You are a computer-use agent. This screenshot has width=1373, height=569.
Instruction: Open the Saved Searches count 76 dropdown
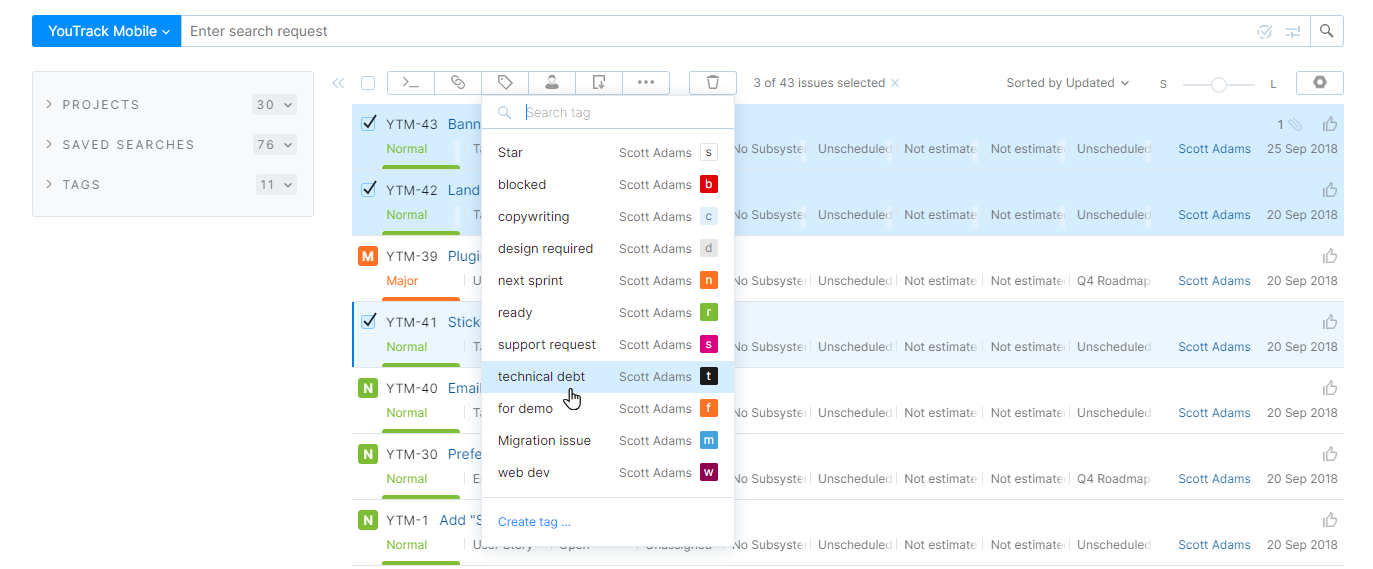pos(275,145)
